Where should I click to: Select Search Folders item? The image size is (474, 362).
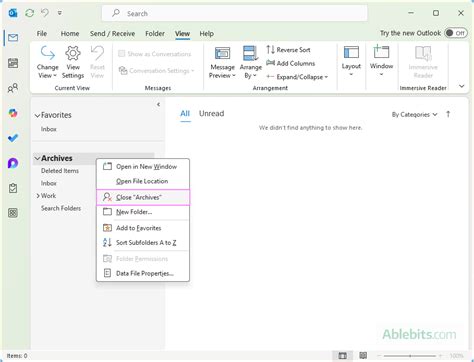click(61, 208)
